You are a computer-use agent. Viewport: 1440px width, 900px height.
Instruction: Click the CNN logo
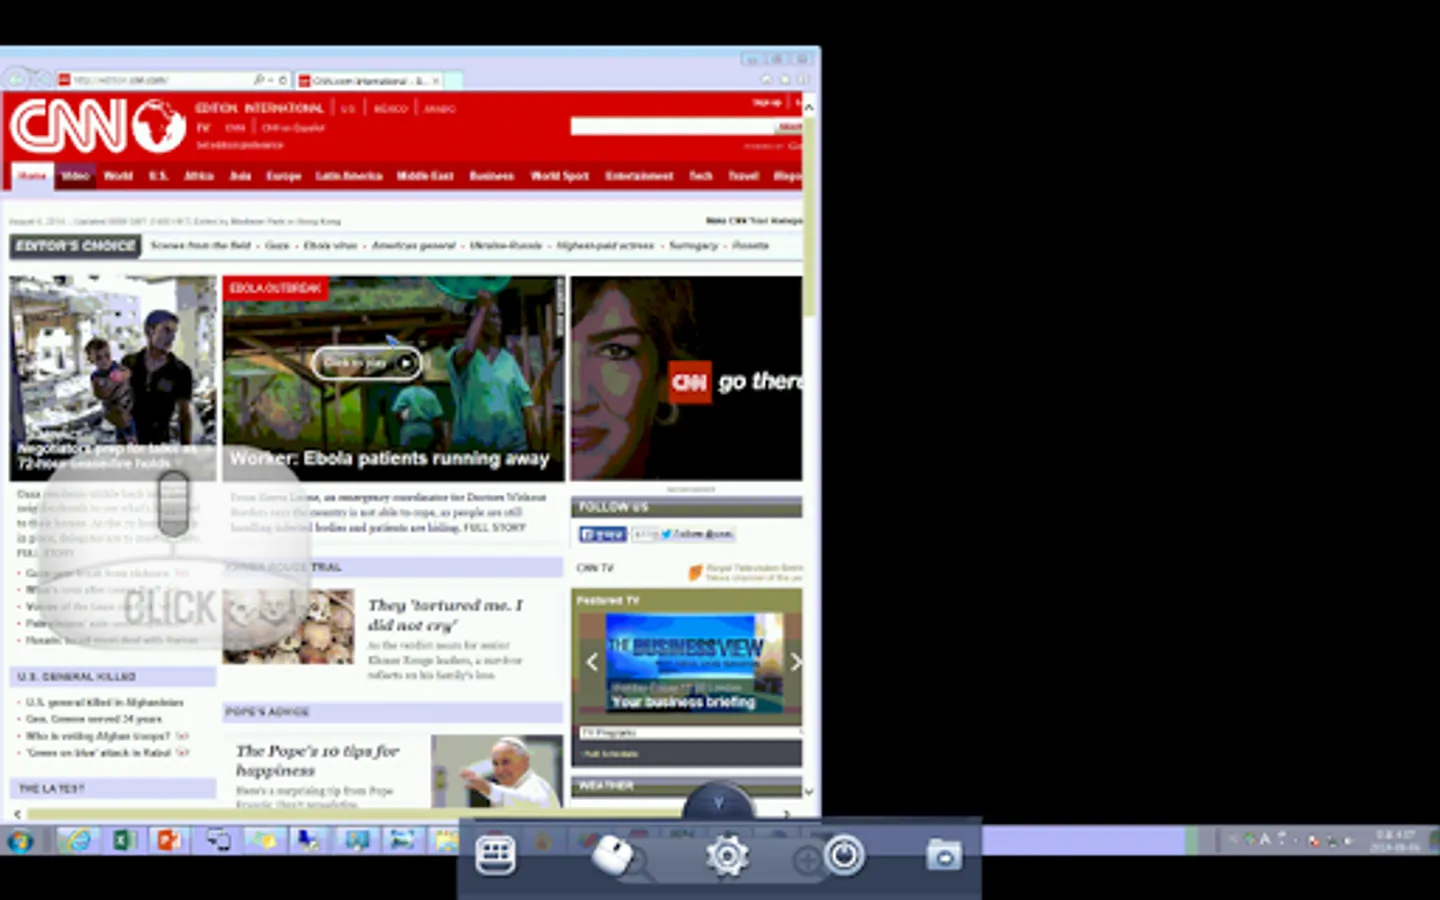(x=98, y=127)
